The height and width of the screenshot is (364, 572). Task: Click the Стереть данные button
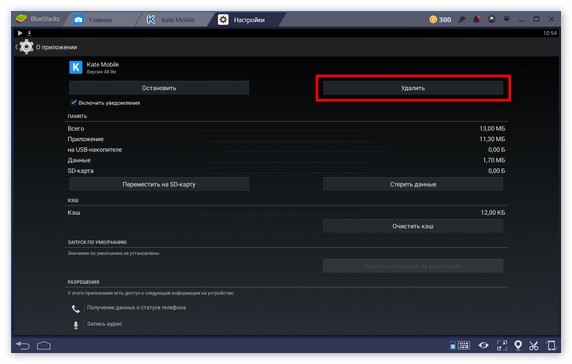coord(413,184)
